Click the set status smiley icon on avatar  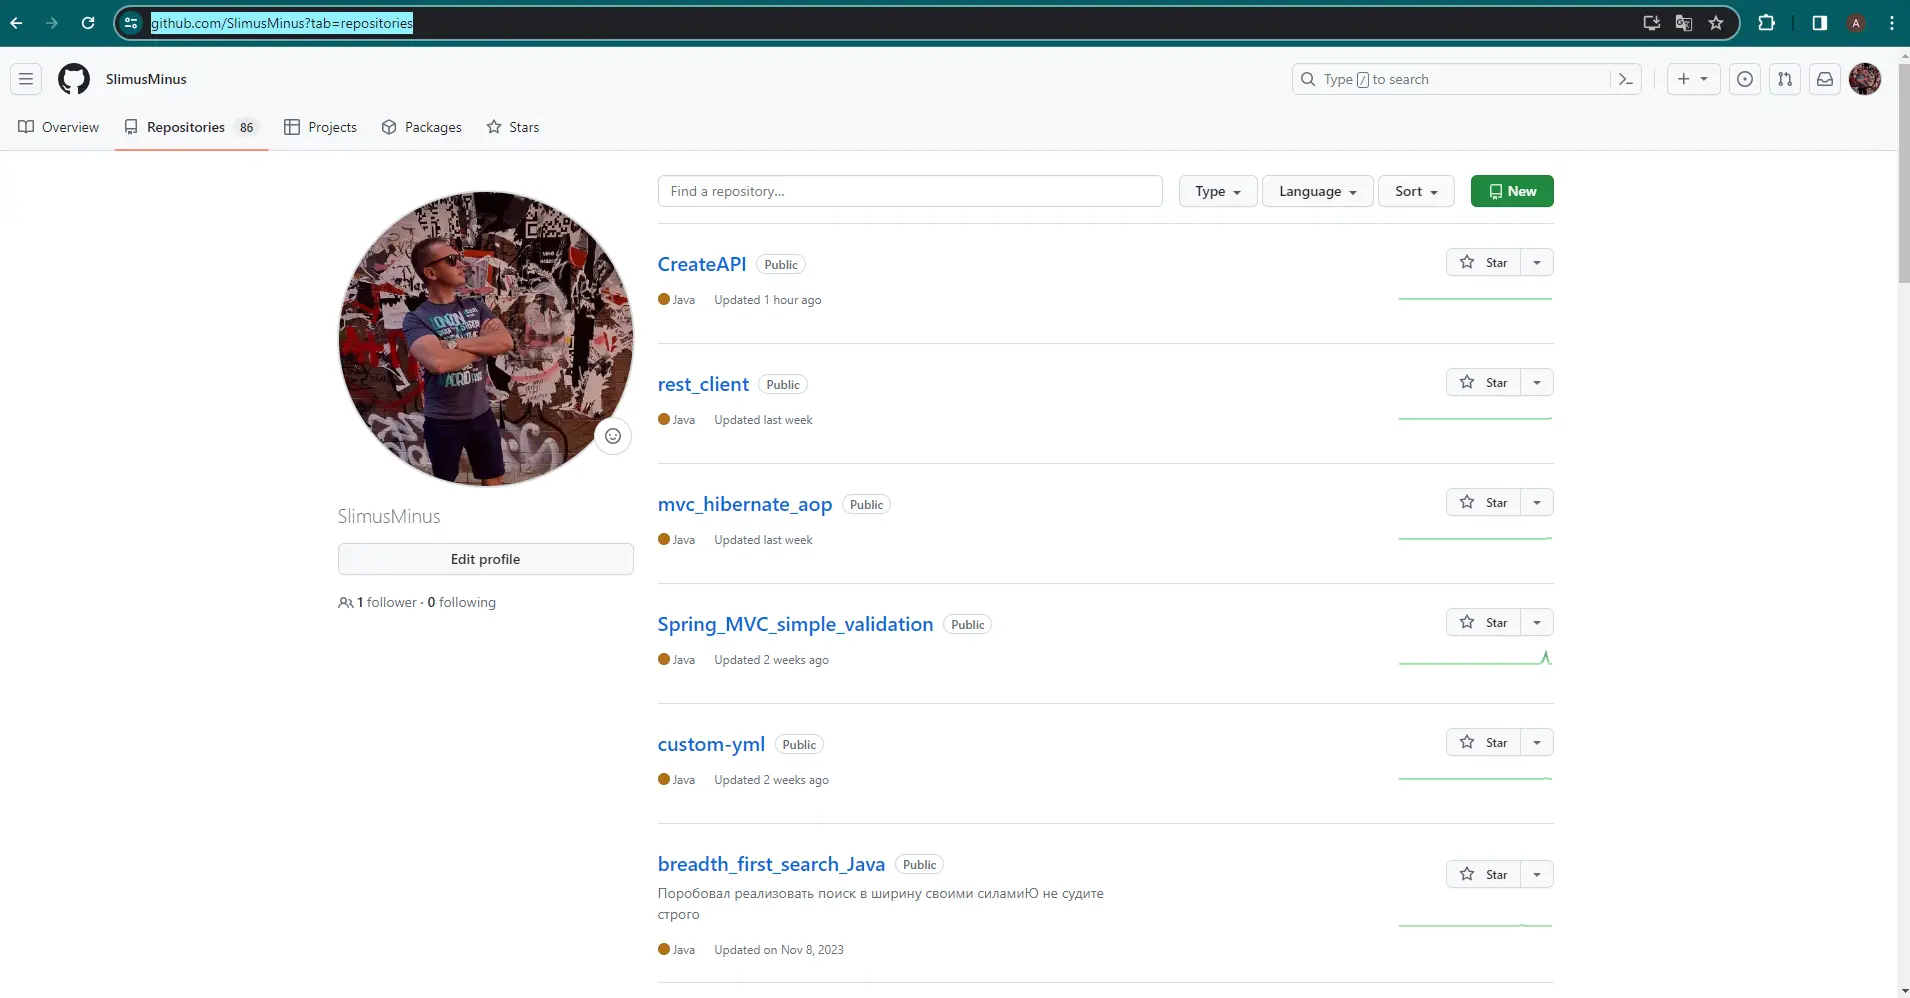(613, 436)
